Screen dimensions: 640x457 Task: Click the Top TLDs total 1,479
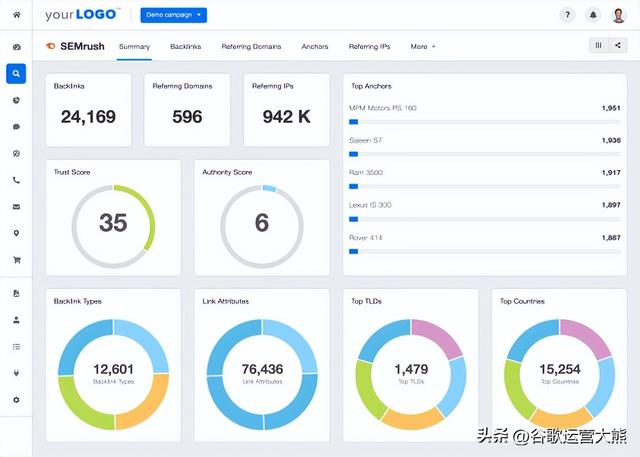pyautogui.click(x=411, y=369)
